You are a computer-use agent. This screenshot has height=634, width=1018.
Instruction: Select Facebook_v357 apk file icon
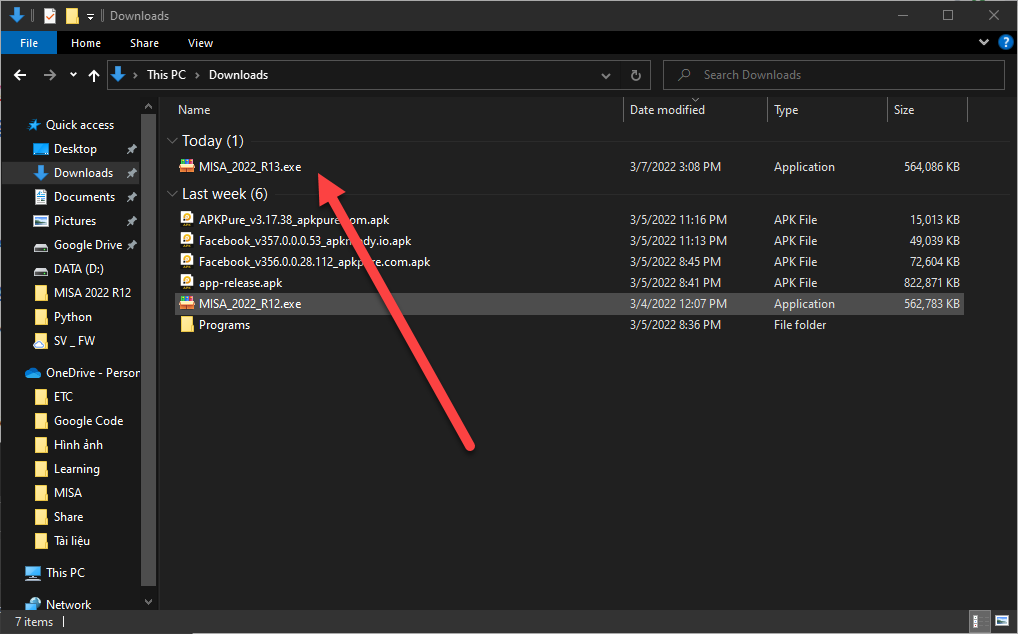pos(187,240)
